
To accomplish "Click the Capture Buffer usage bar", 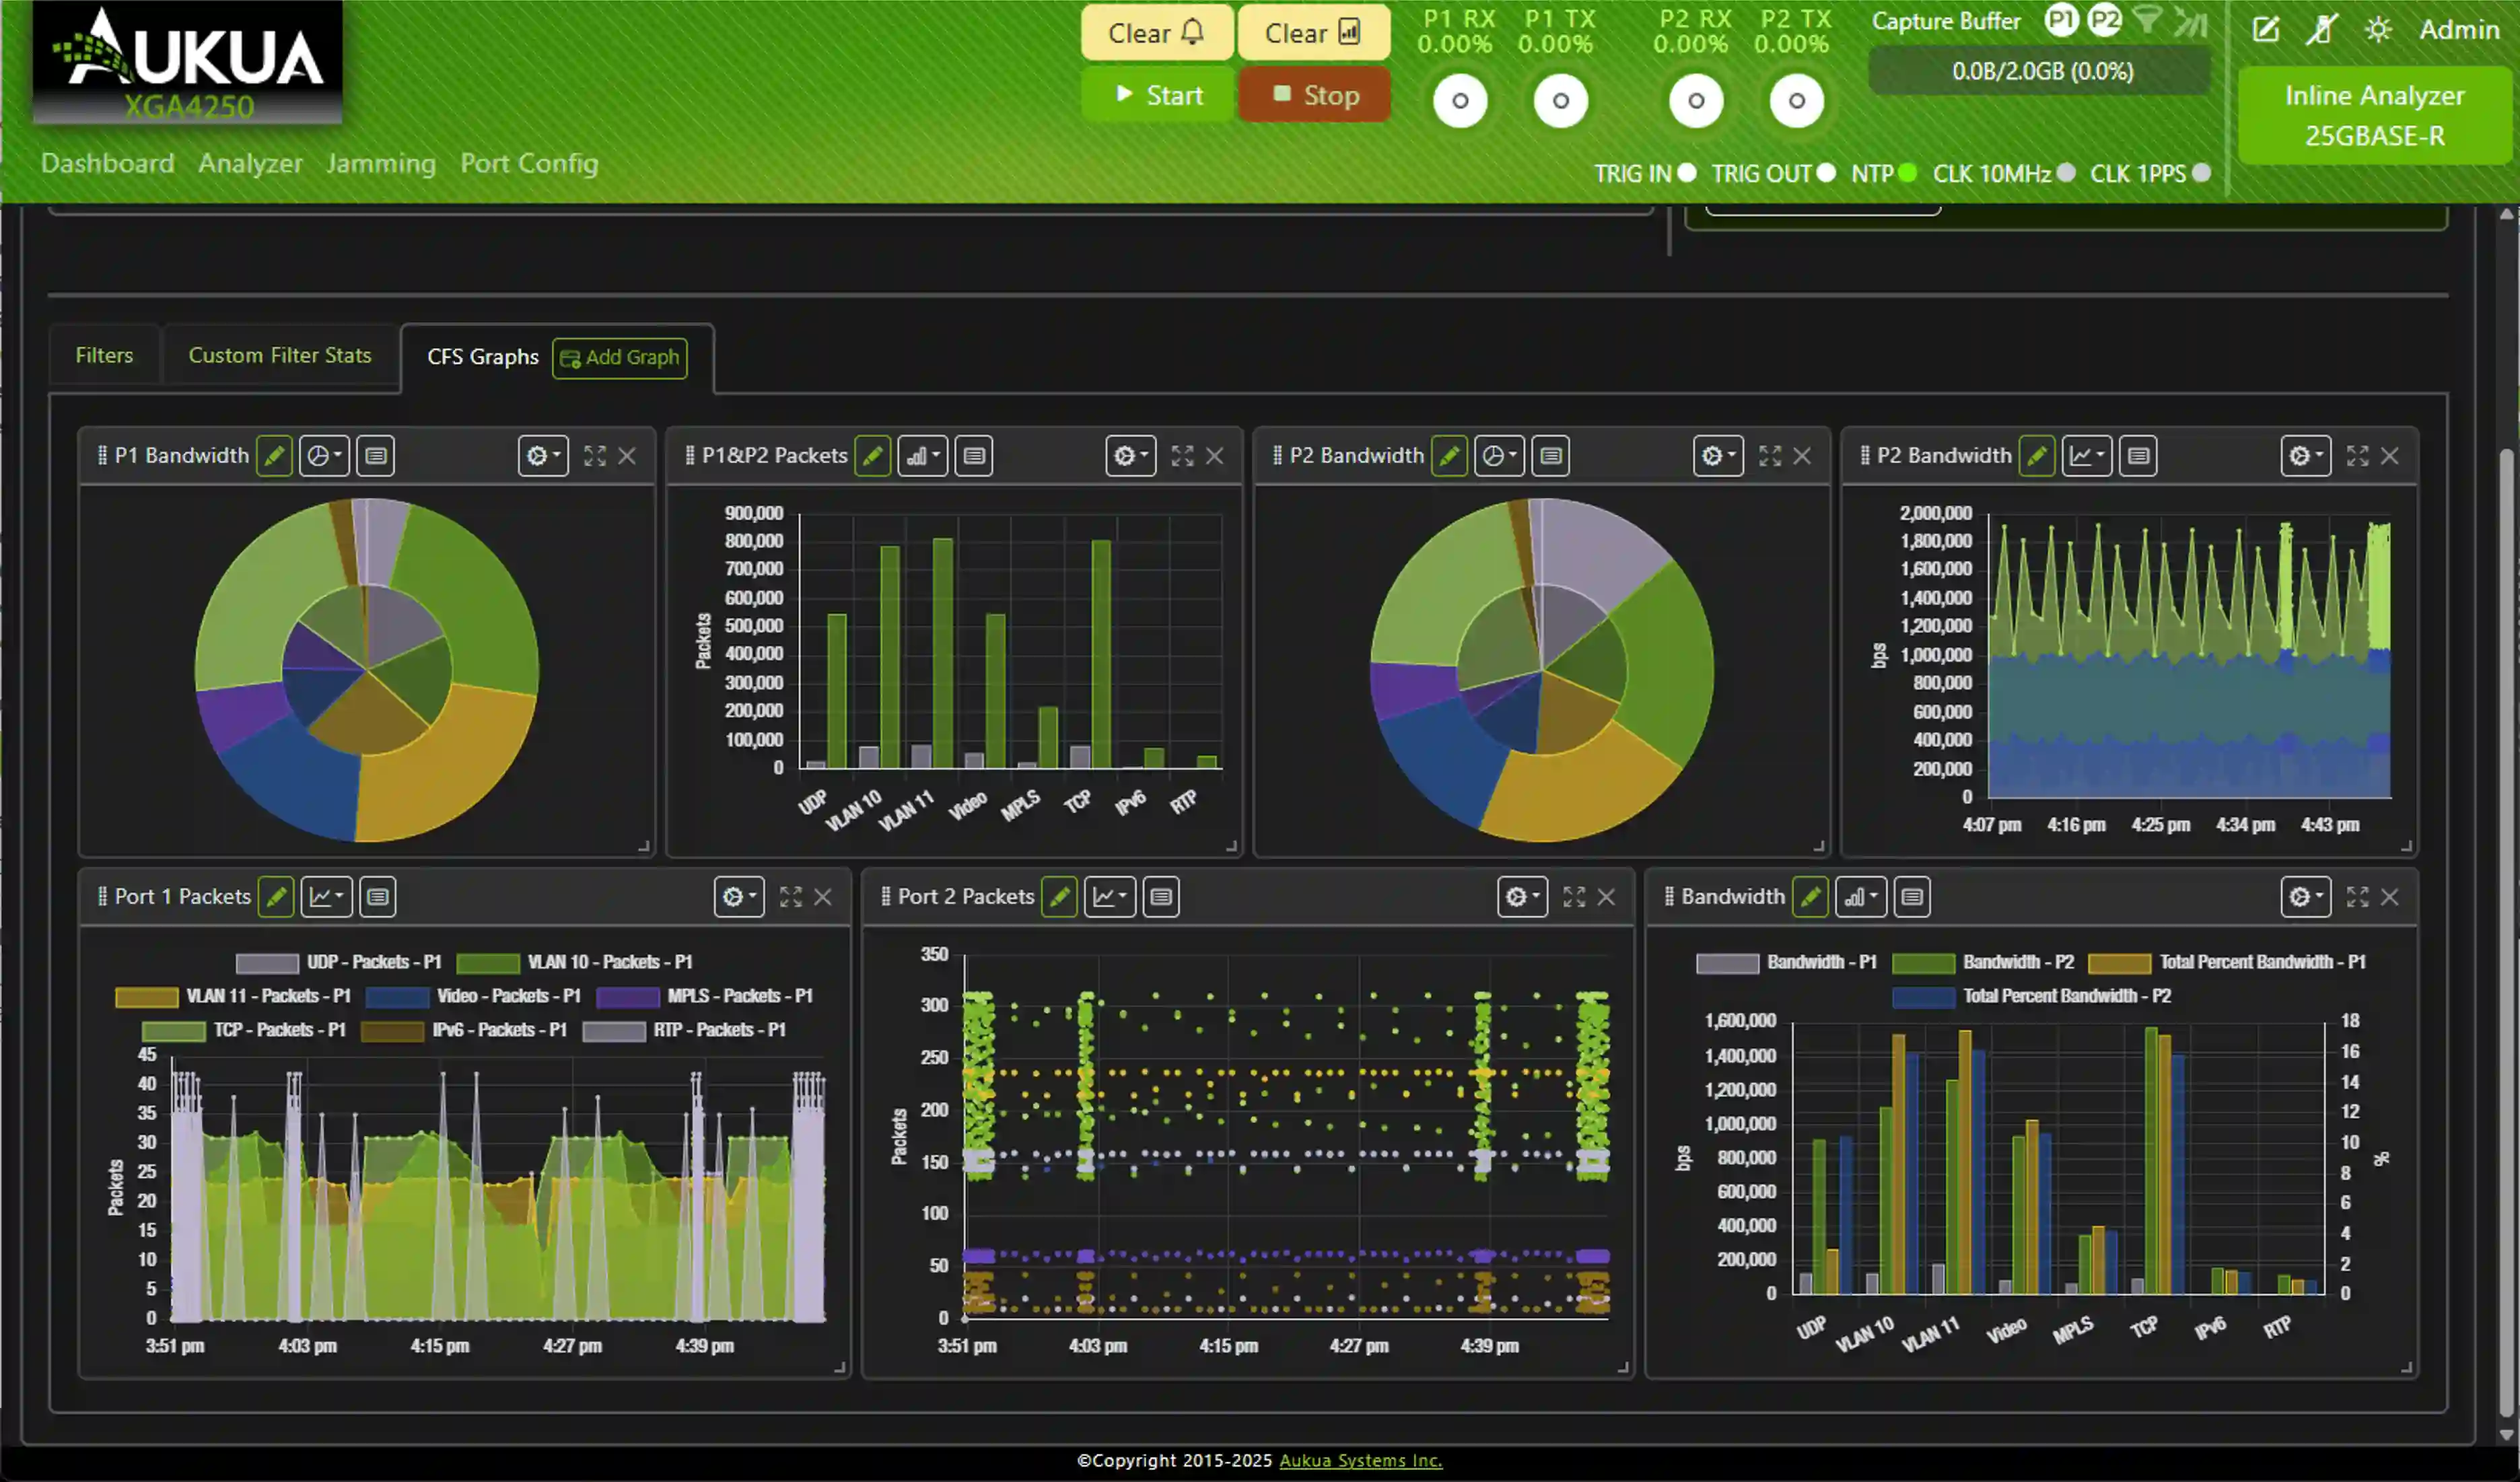I will coord(2041,71).
